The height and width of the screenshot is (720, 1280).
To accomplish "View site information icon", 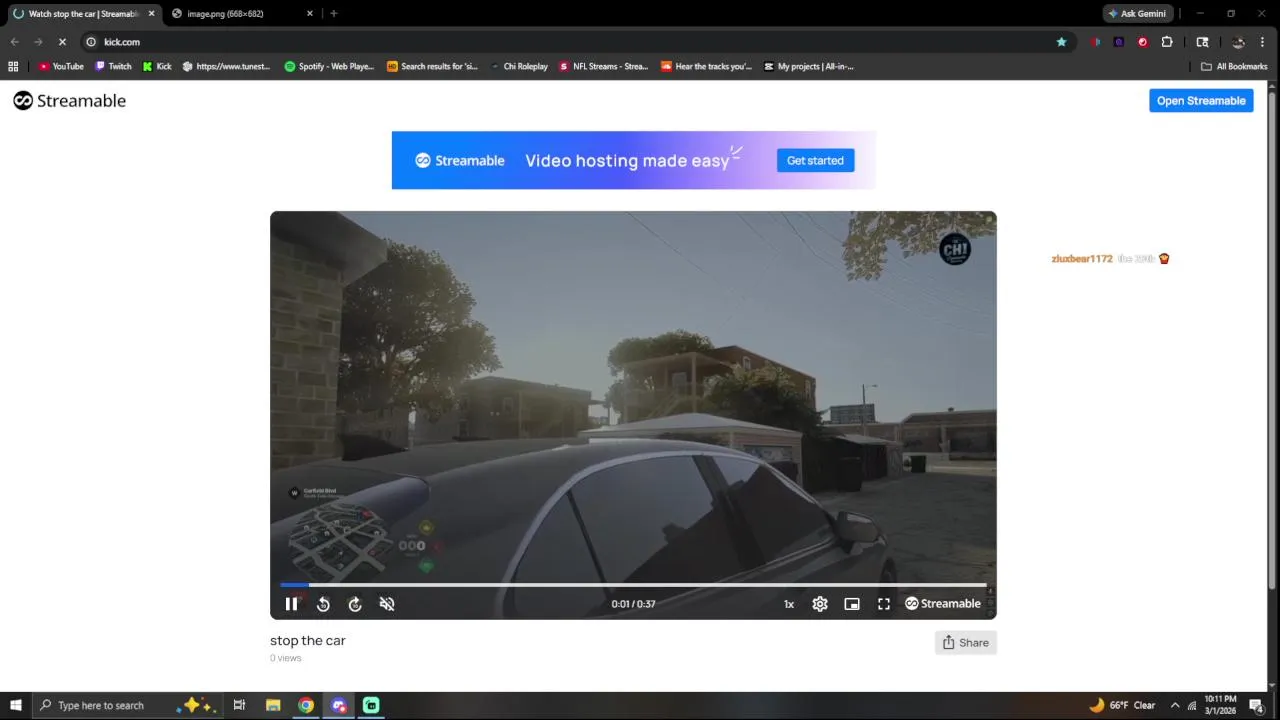I will point(91,42).
